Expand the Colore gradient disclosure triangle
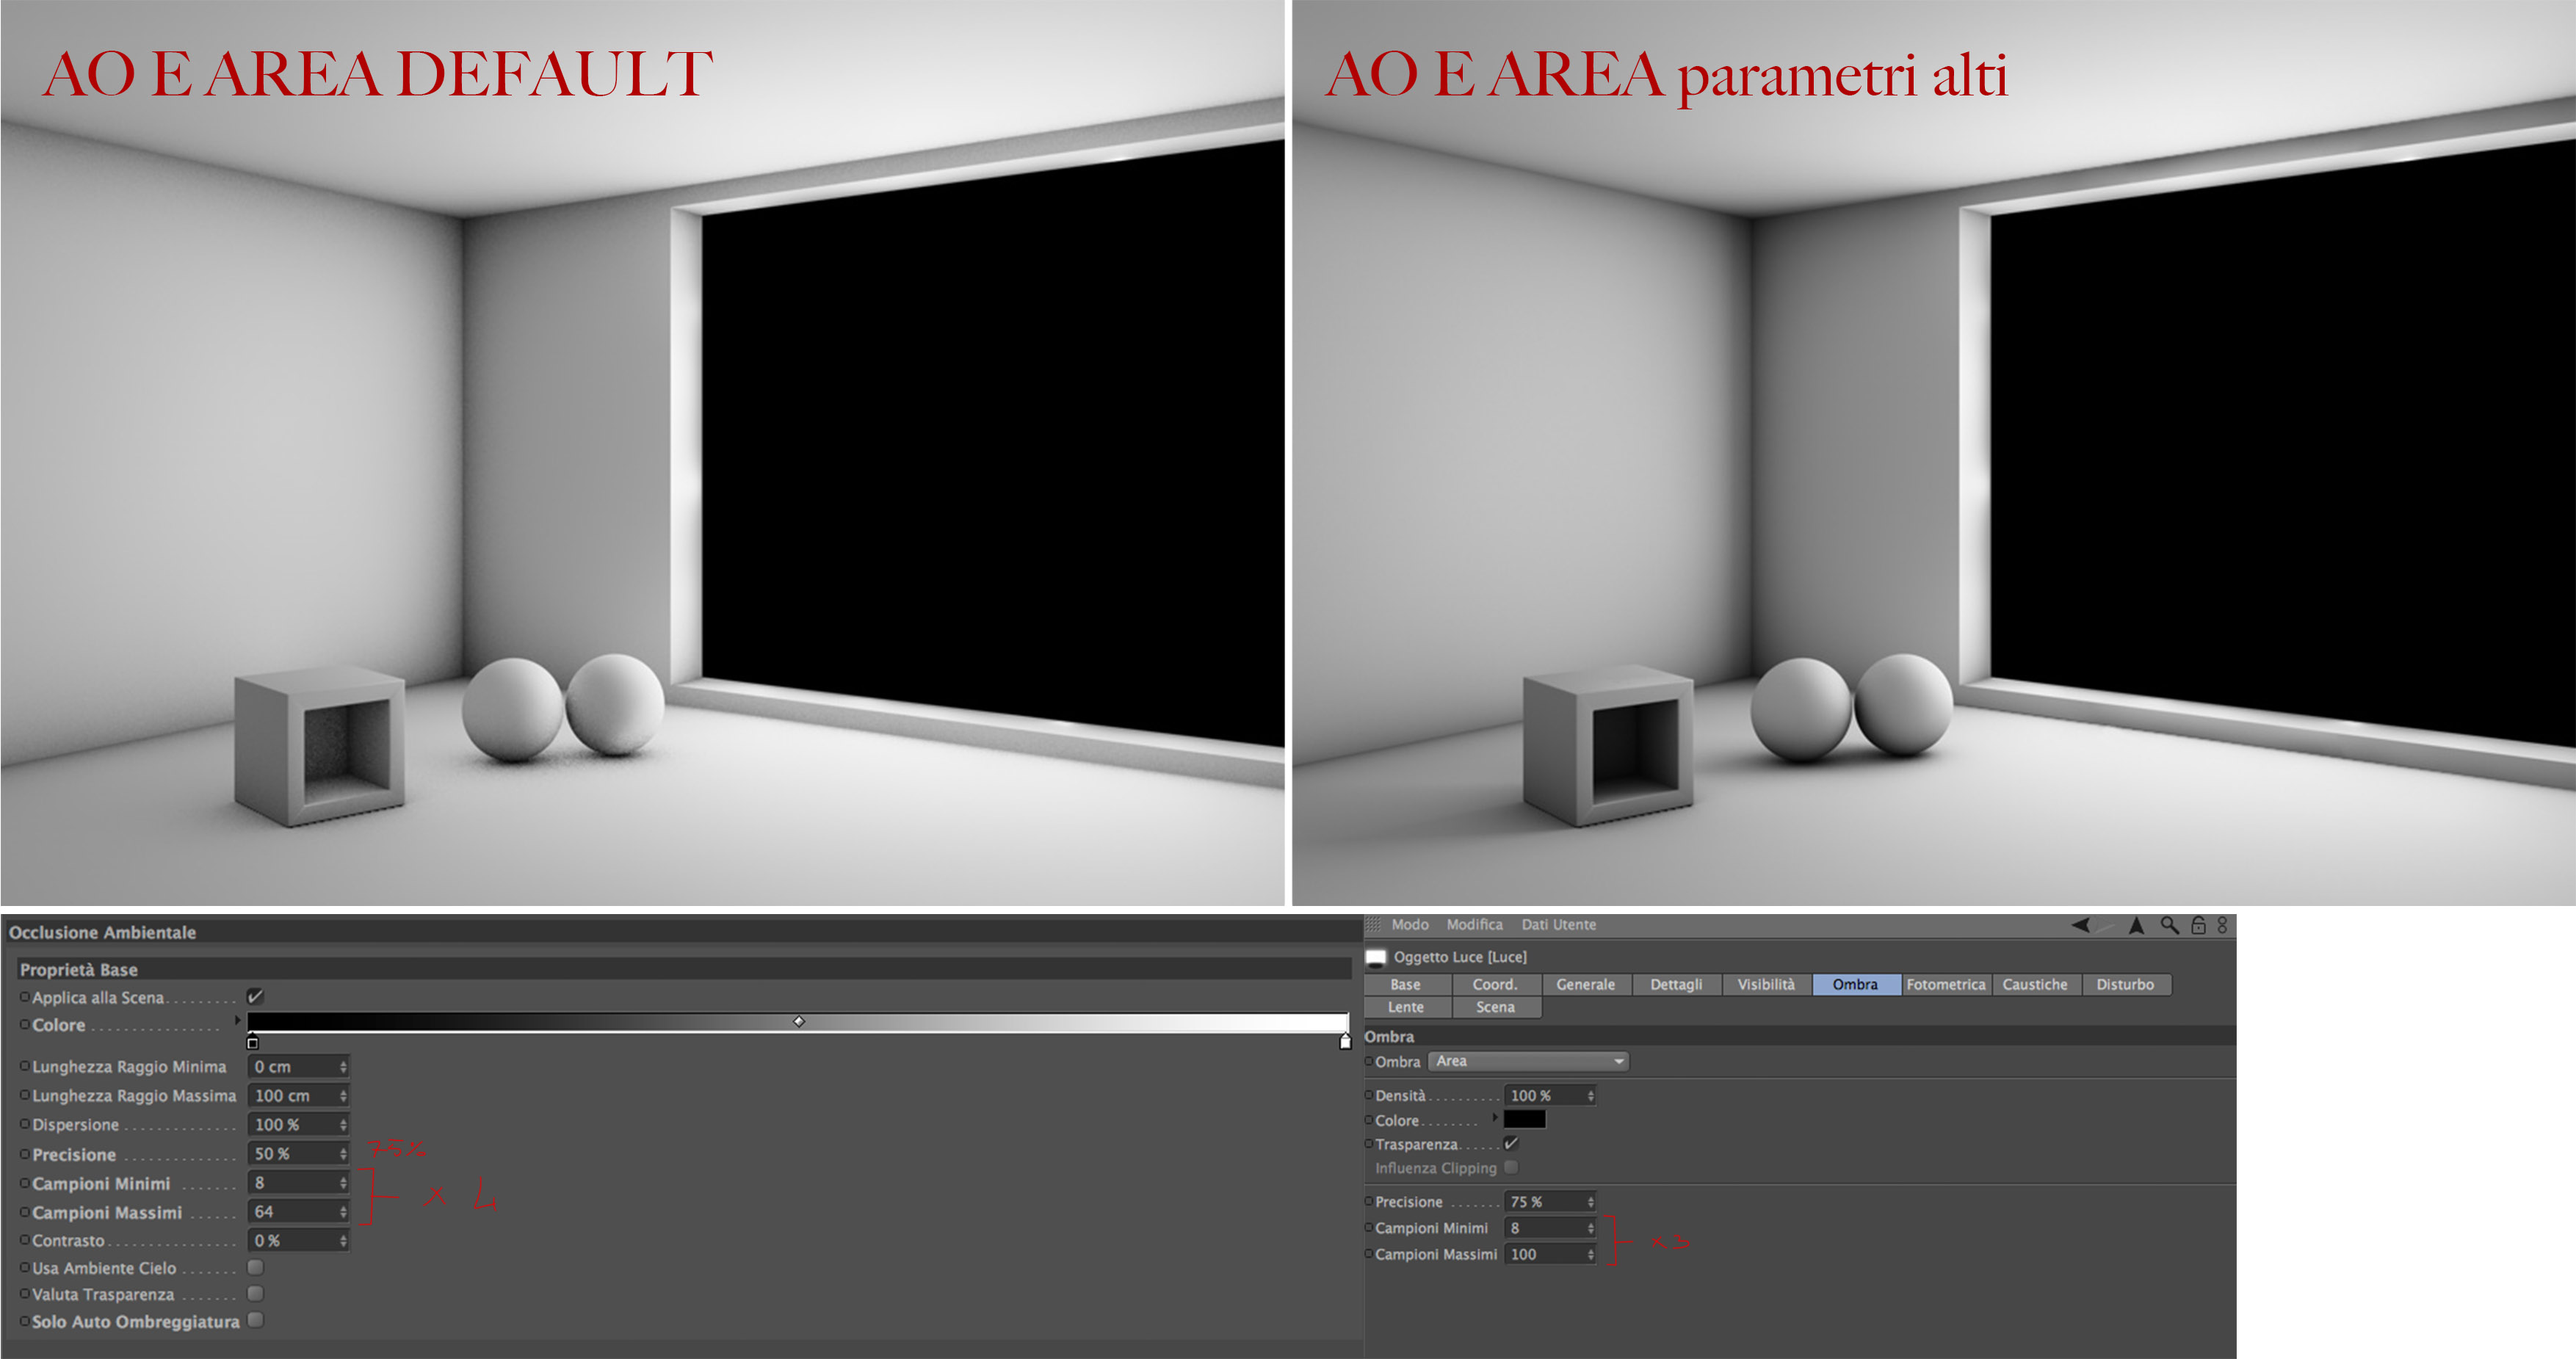This screenshot has width=2576, height=1359. pos(238,1020)
